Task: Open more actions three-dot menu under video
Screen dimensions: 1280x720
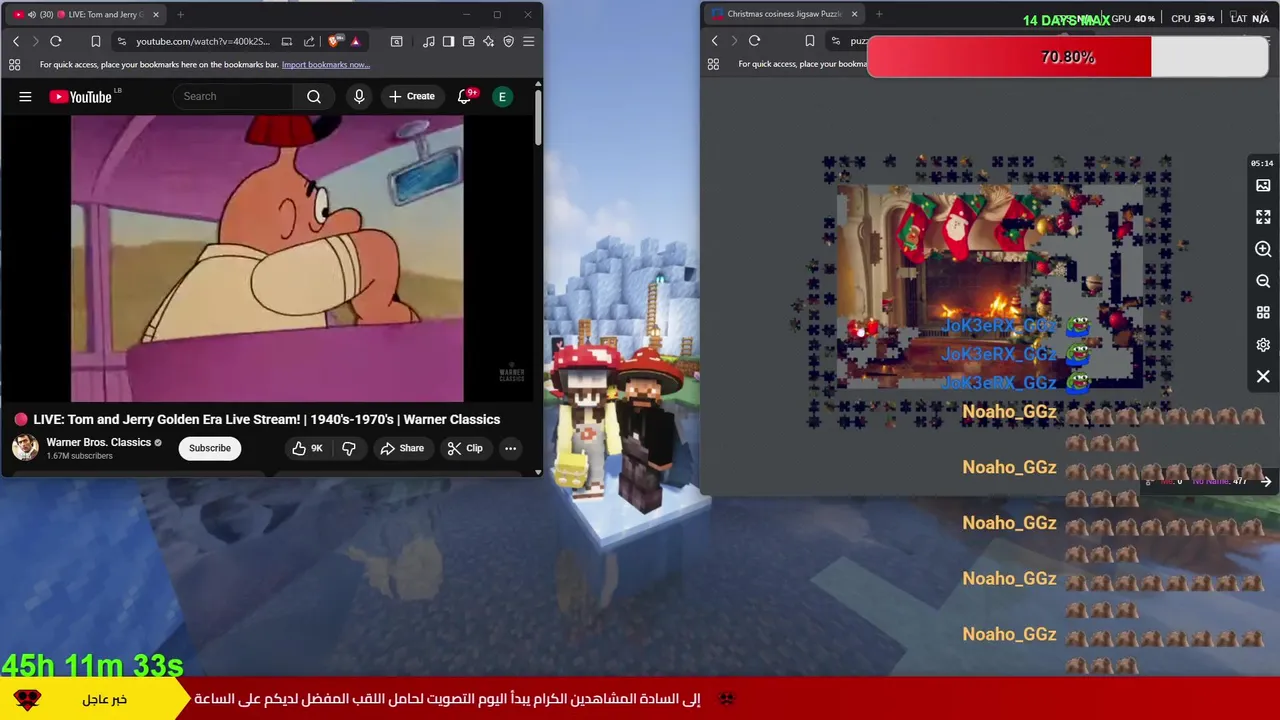Action: point(510,448)
